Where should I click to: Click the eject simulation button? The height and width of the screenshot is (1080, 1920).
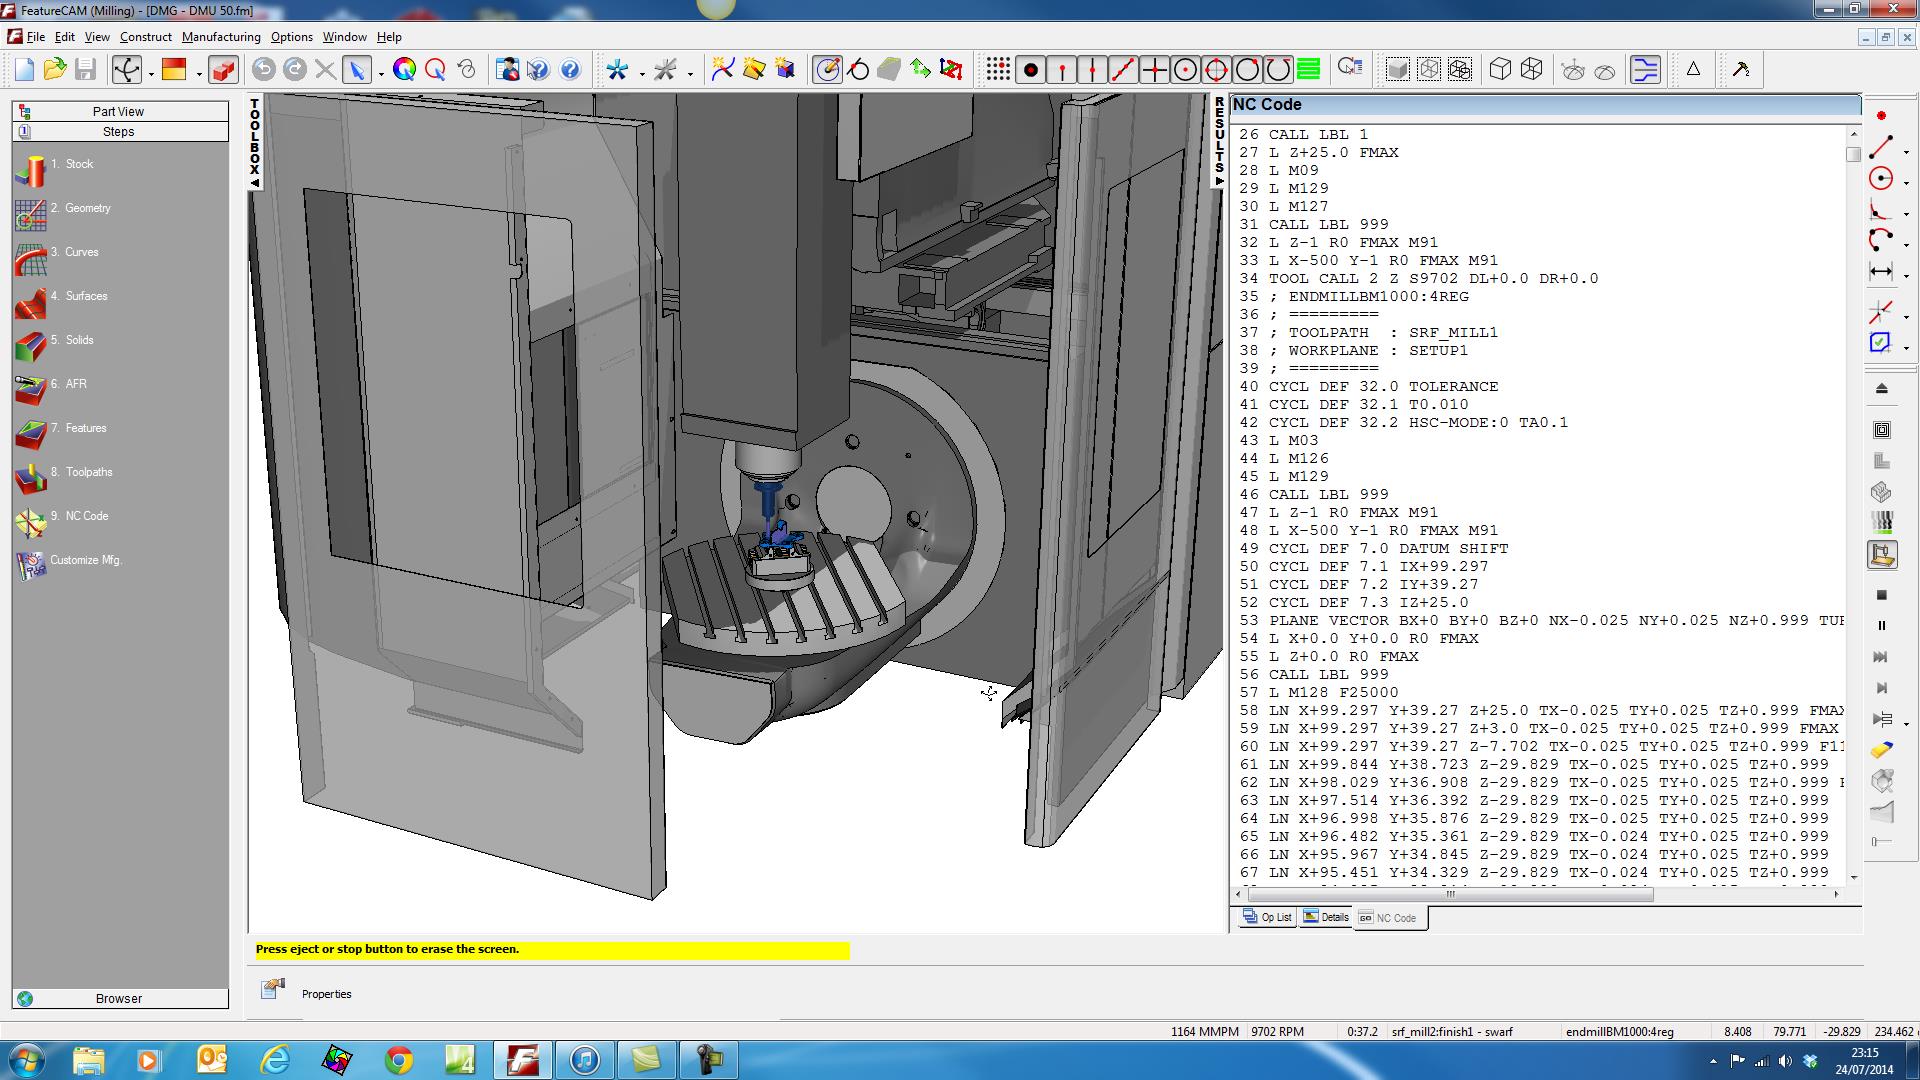tap(1881, 389)
